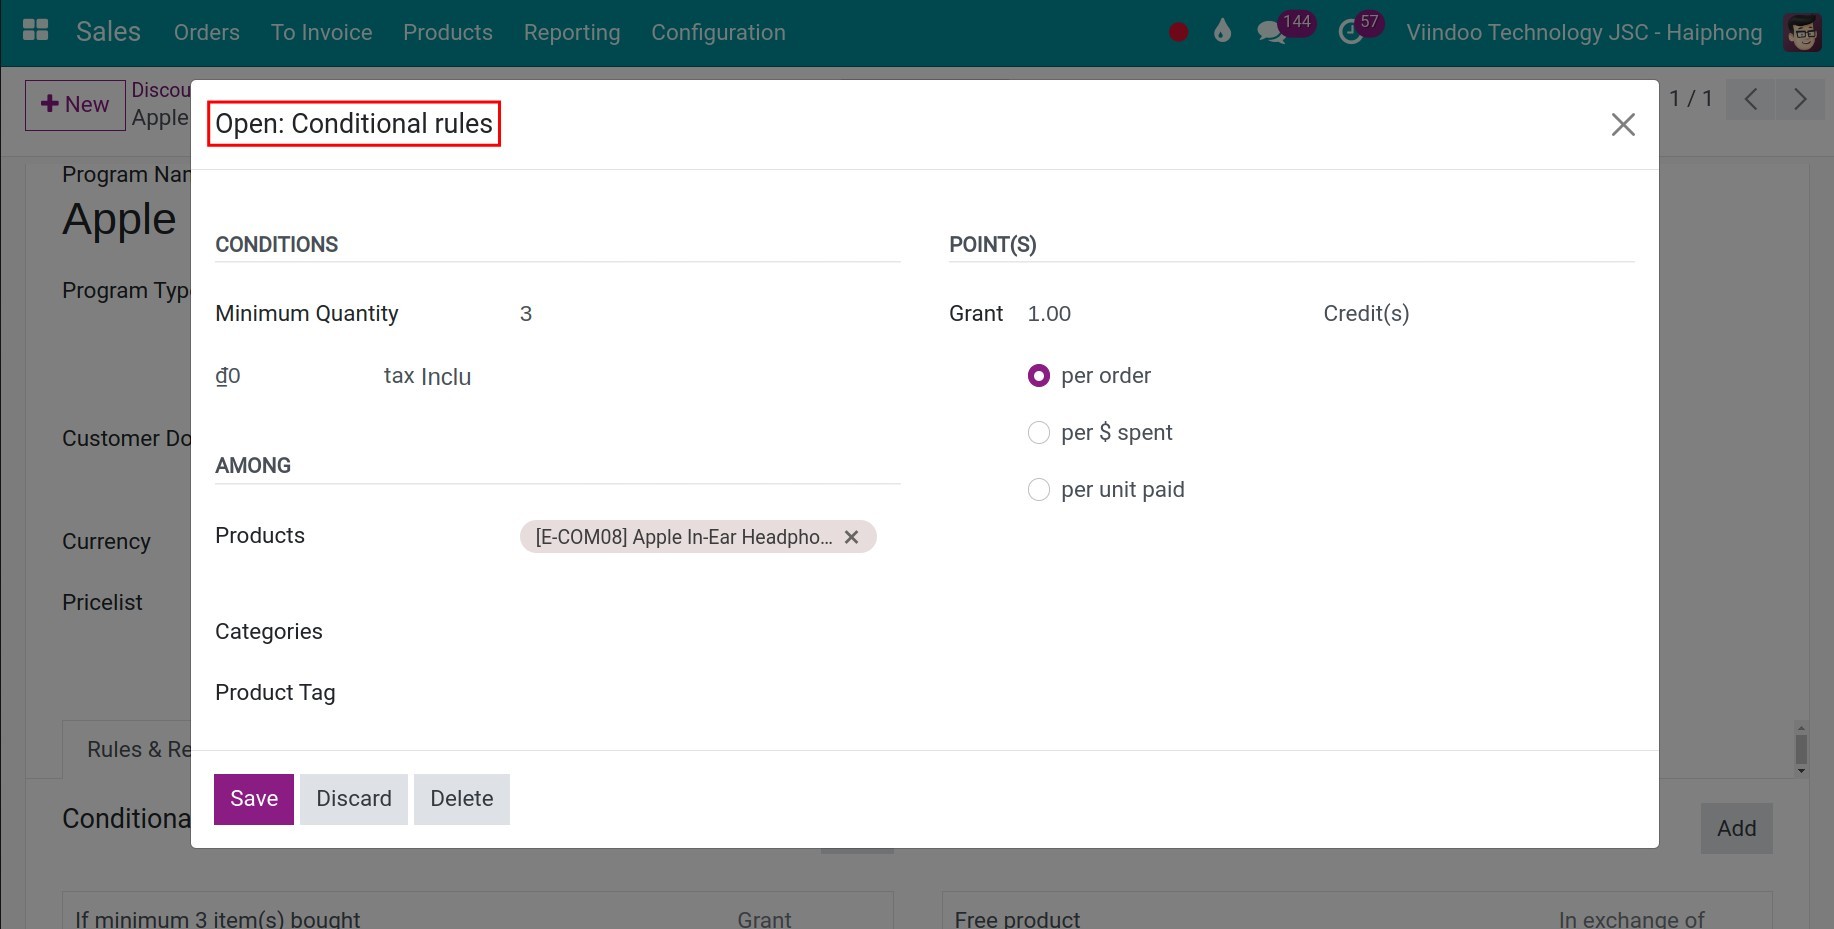
Task: Select the per unit paid option
Action: [1039, 490]
